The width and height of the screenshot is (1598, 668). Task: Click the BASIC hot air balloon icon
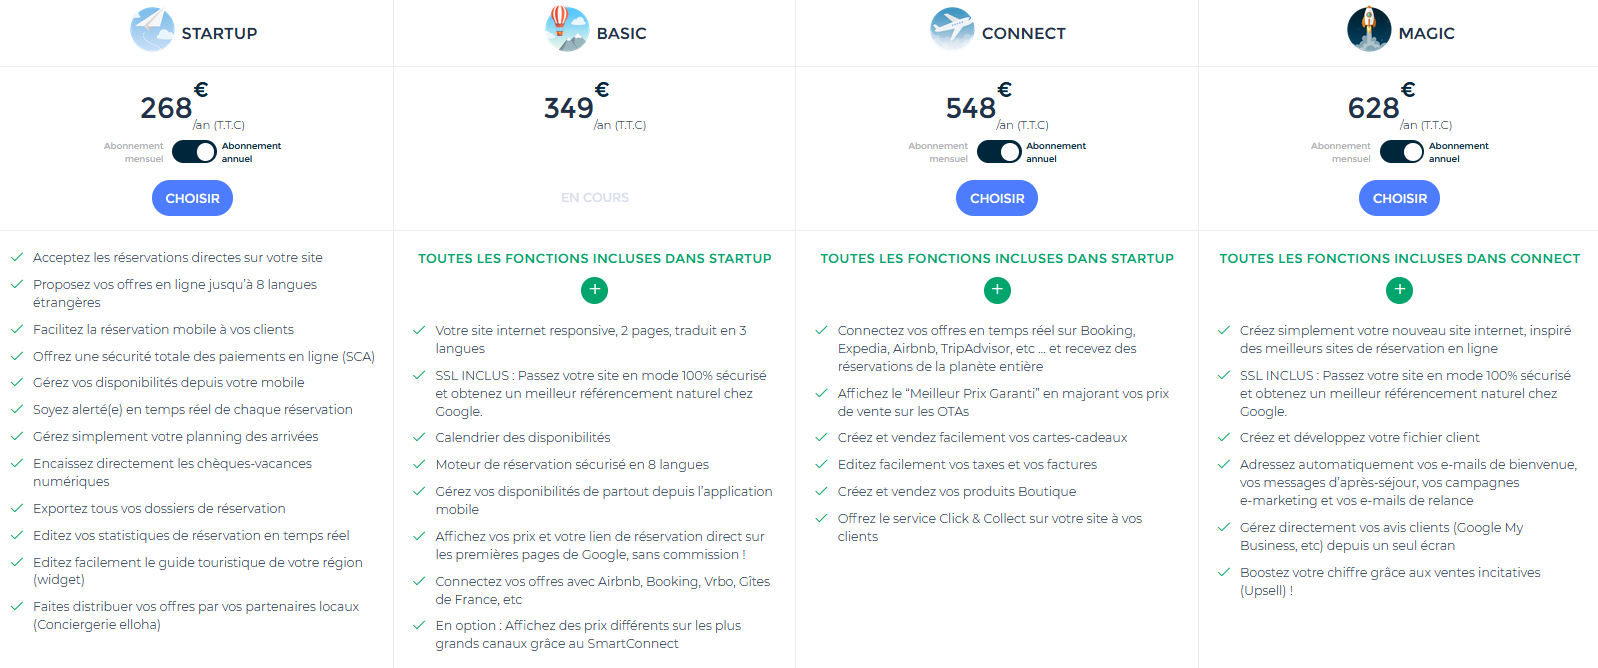point(567,29)
